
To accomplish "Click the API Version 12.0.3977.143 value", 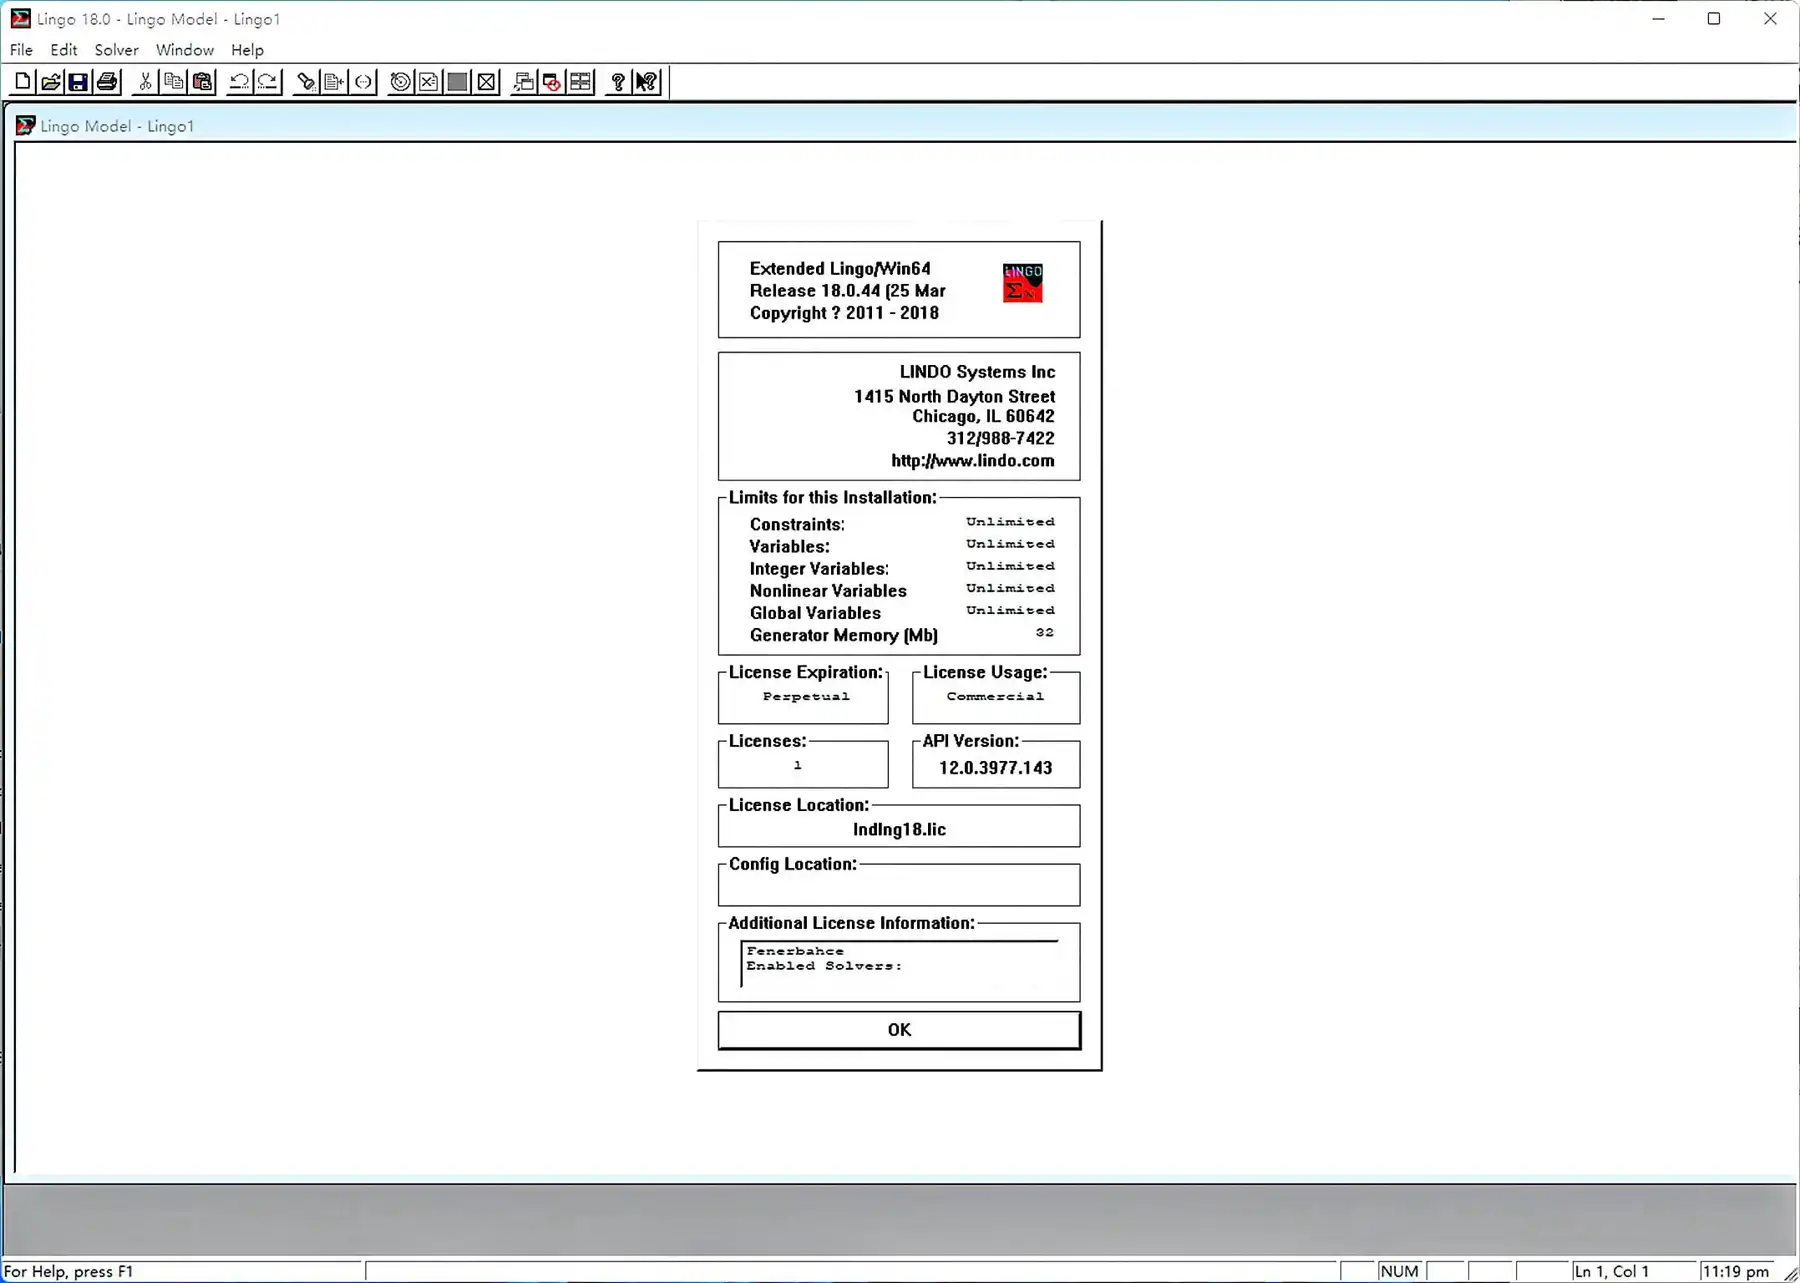I will [x=995, y=768].
